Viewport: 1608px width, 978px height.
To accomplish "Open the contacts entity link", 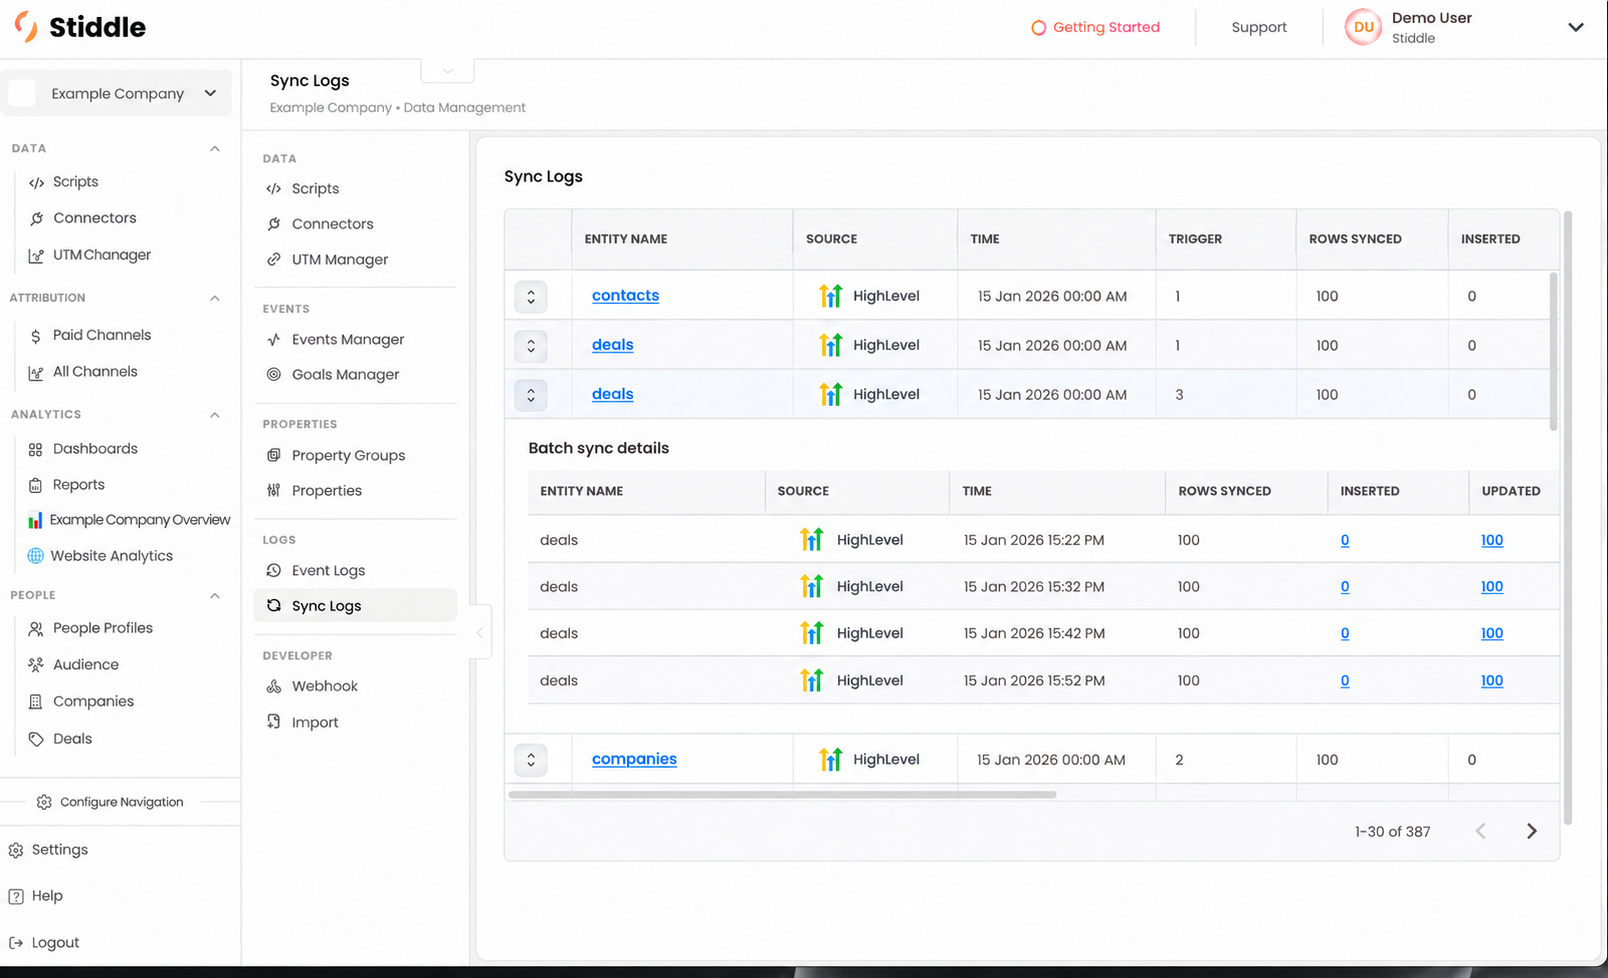I will click(x=625, y=296).
